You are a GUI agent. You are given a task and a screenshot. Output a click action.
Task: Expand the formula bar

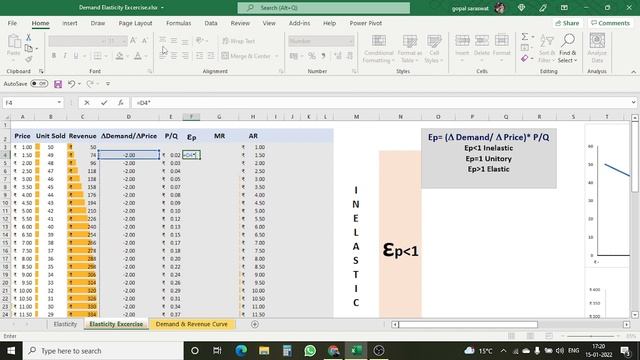633,102
